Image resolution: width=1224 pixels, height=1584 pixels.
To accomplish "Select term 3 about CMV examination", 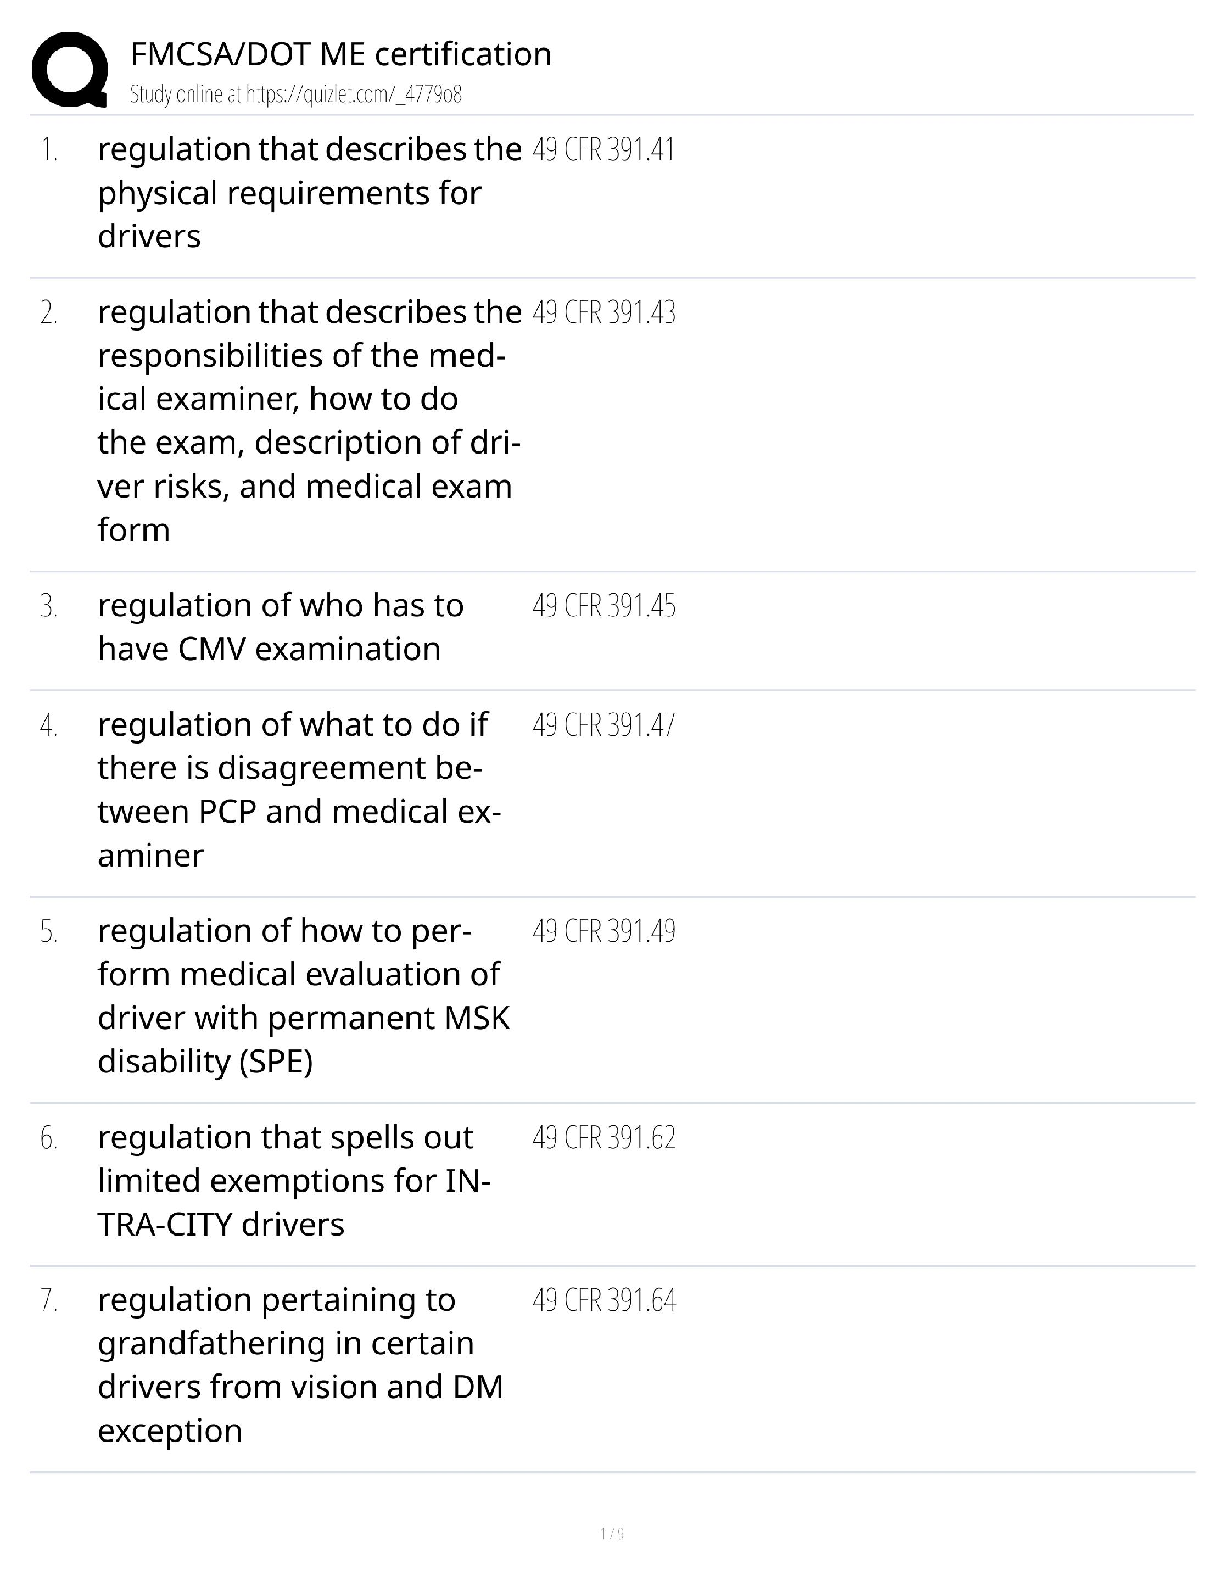I will tap(281, 627).
